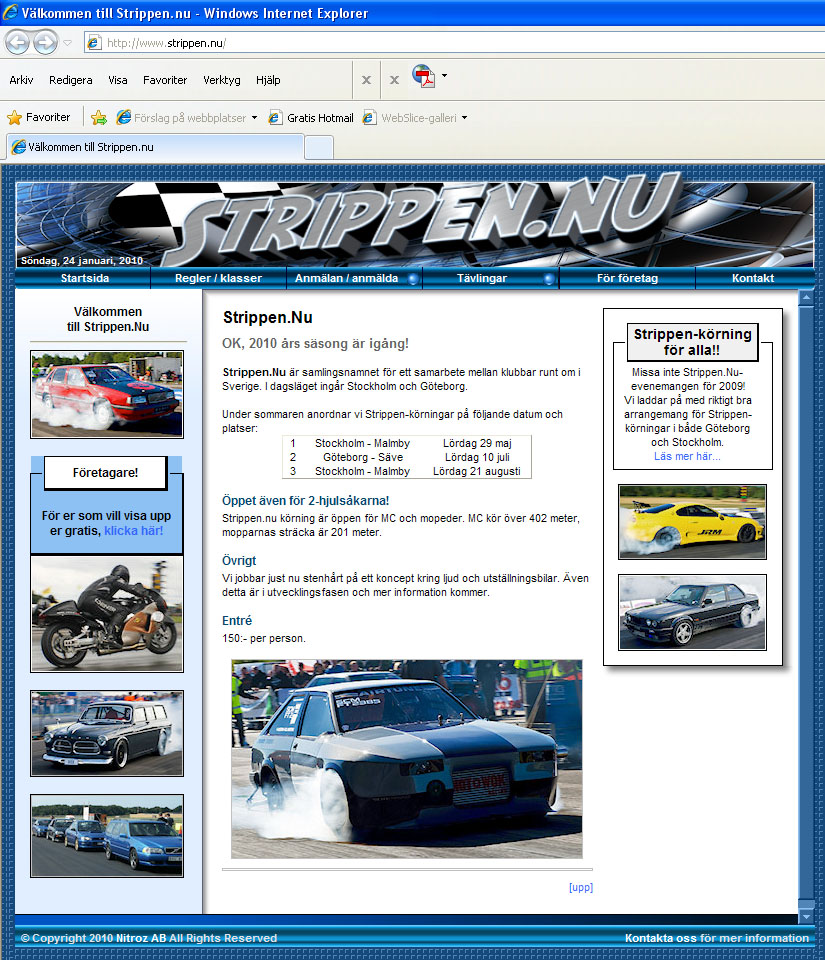Close the first toolbar with its X

(x=366, y=80)
